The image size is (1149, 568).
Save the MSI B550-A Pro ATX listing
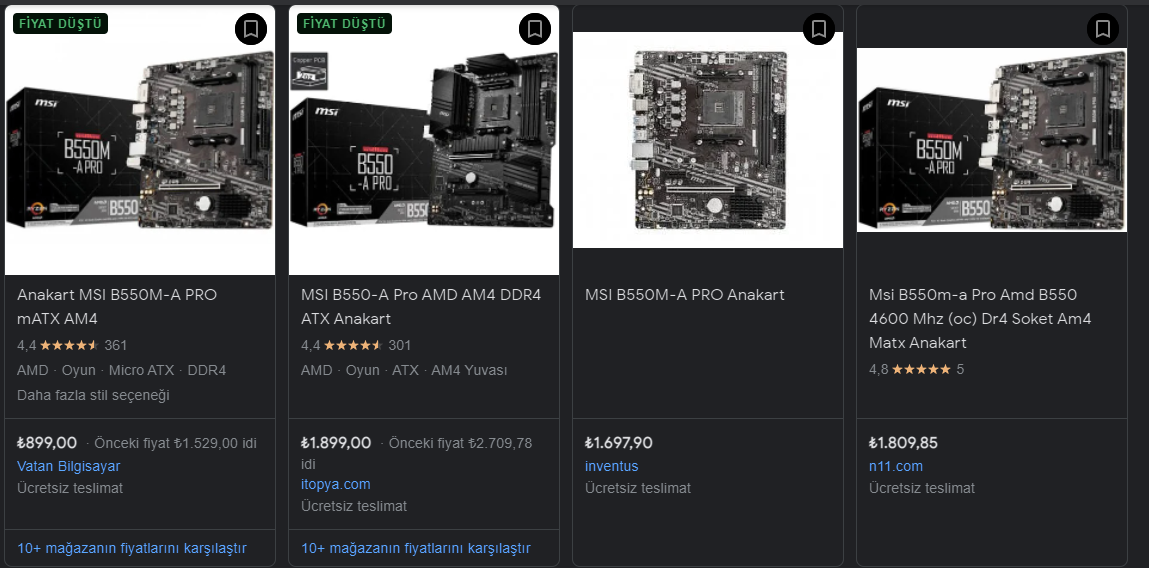tap(535, 29)
